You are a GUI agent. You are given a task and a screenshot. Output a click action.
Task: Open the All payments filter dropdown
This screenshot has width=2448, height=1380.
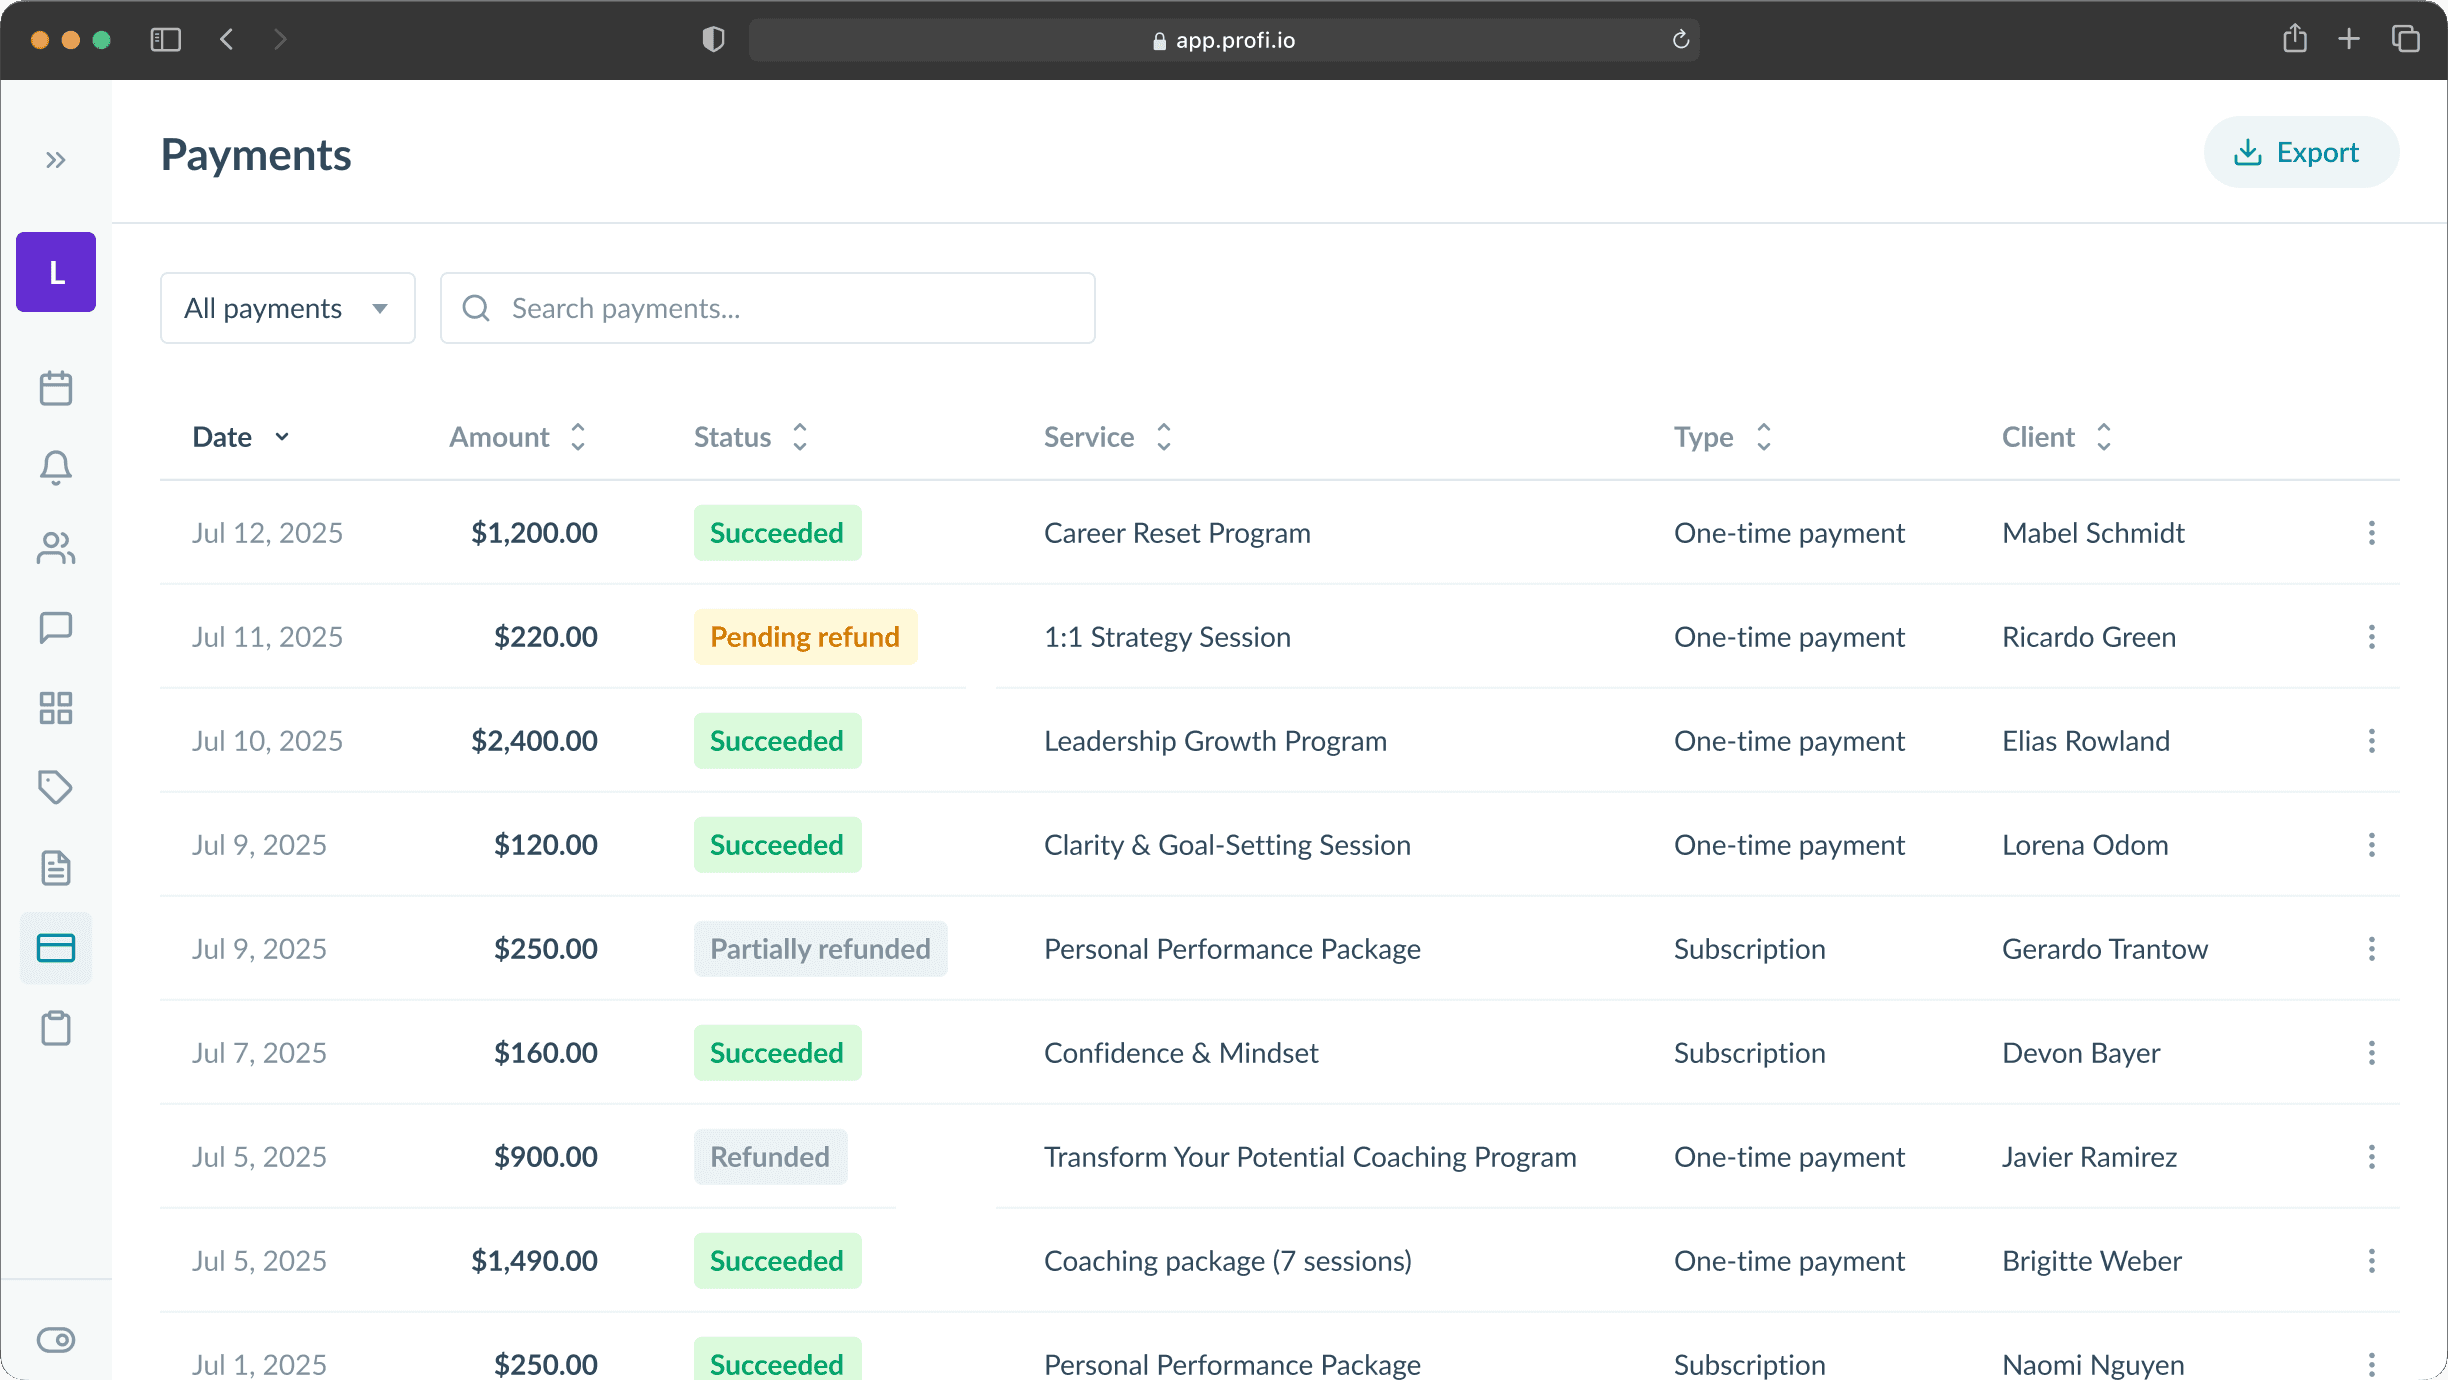(288, 308)
